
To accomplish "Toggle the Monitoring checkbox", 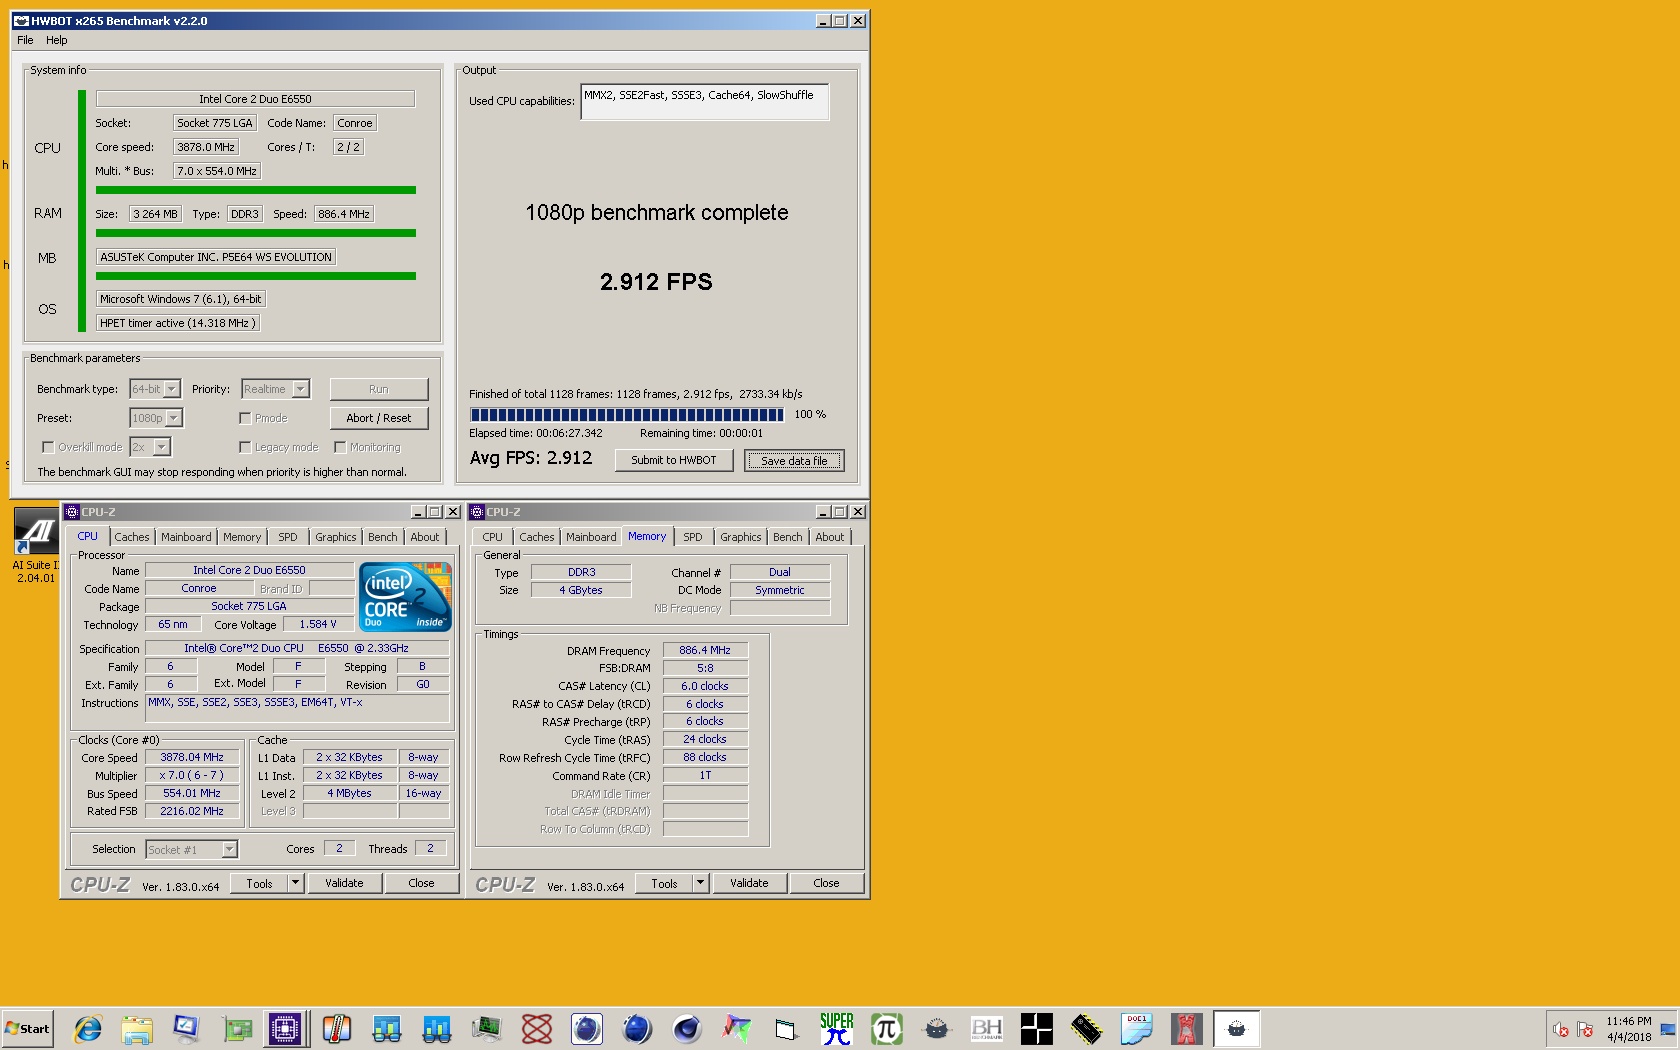I will click(x=340, y=447).
